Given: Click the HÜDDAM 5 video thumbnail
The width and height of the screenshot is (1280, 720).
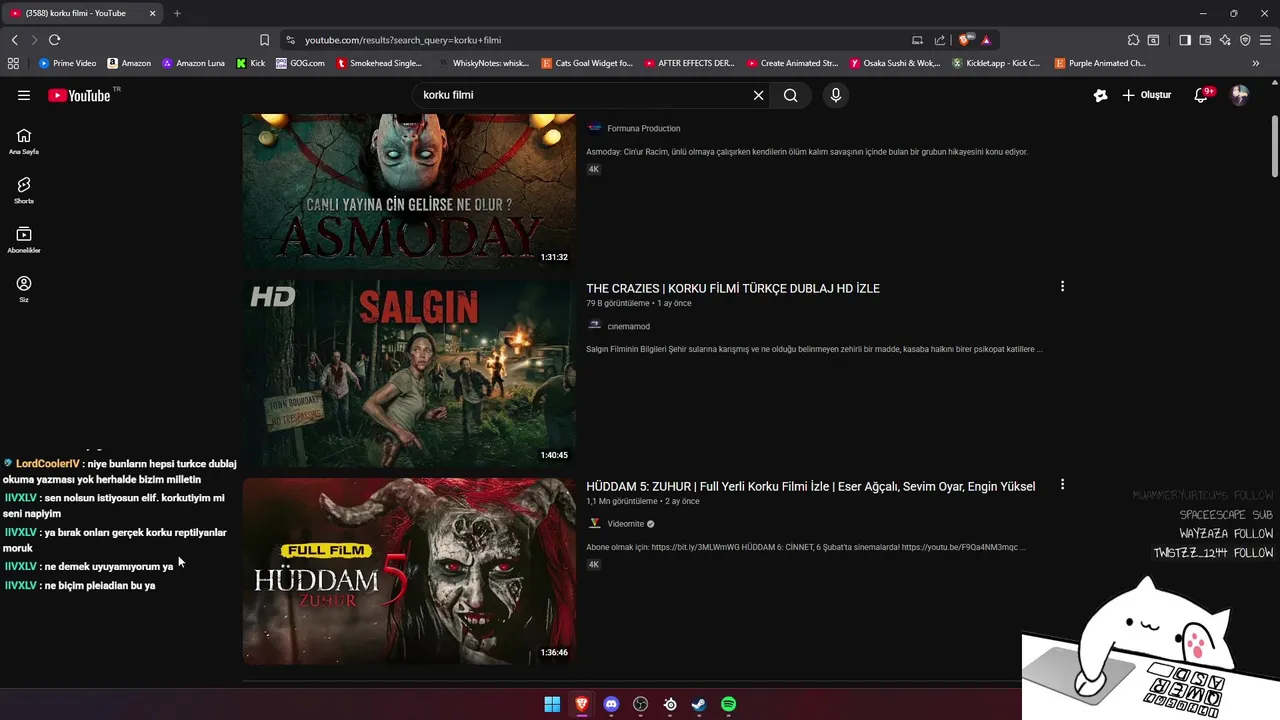Looking at the screenshot, I should pyautogui.click(x=409, y=571).
